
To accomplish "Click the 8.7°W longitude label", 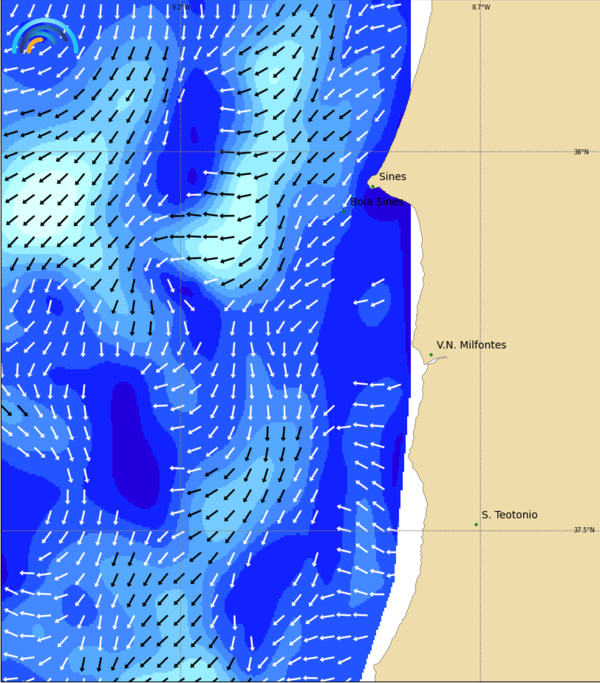I will pos(481,7).
